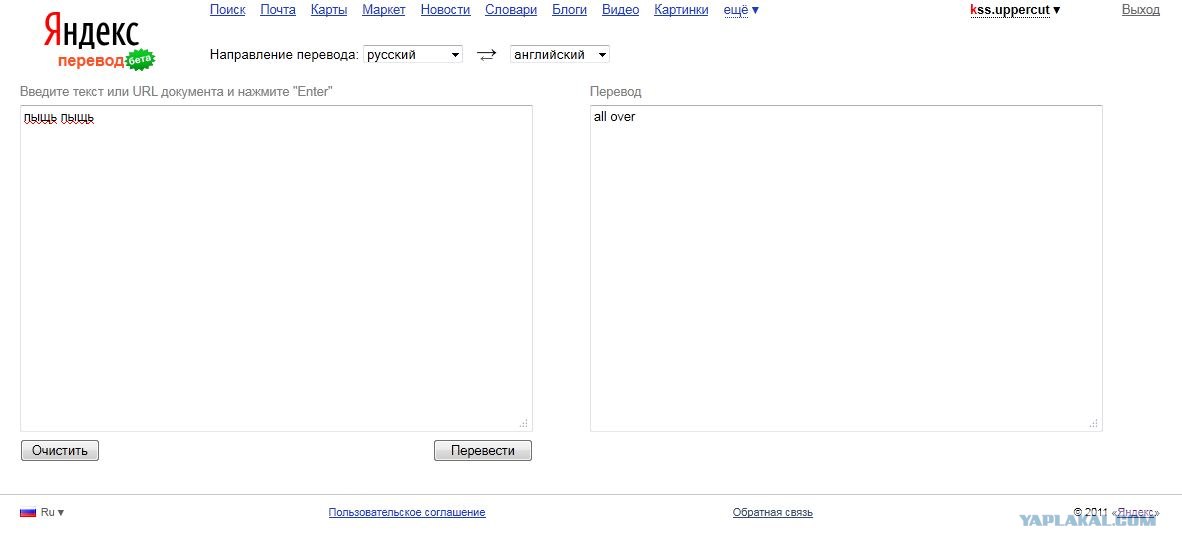Swap translation direction arrows icon
Screen dimensions: 1182x550
click(x=487, y=55)
